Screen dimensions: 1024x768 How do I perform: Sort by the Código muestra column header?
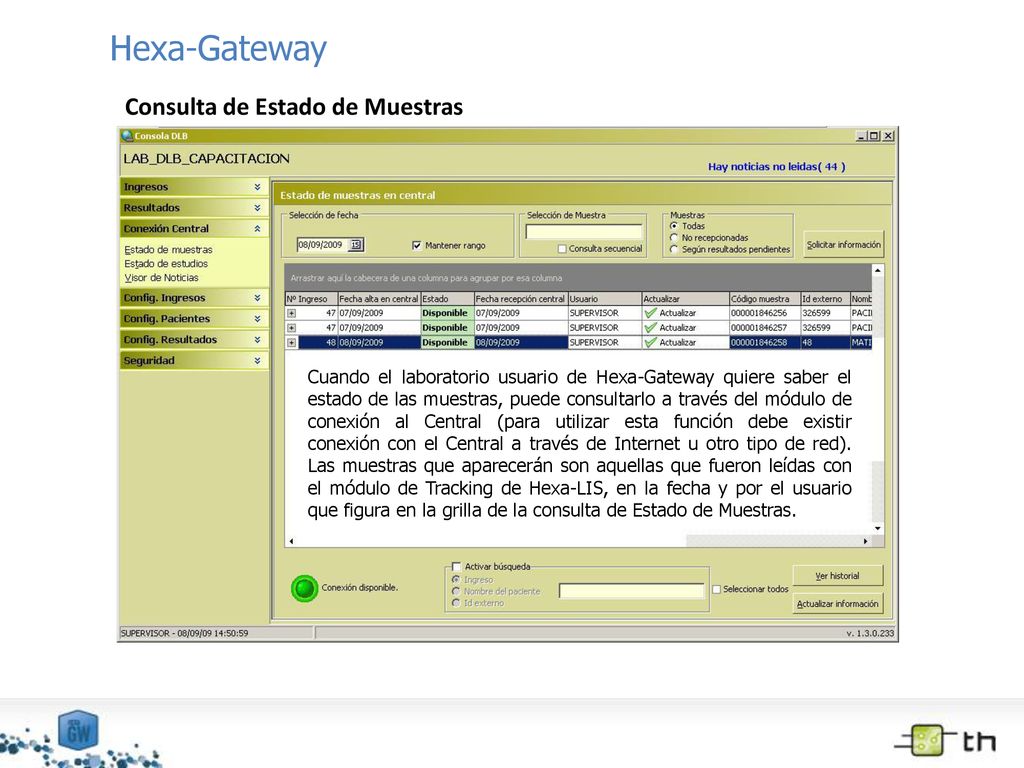pyautogui.click(x=765, y=299)
